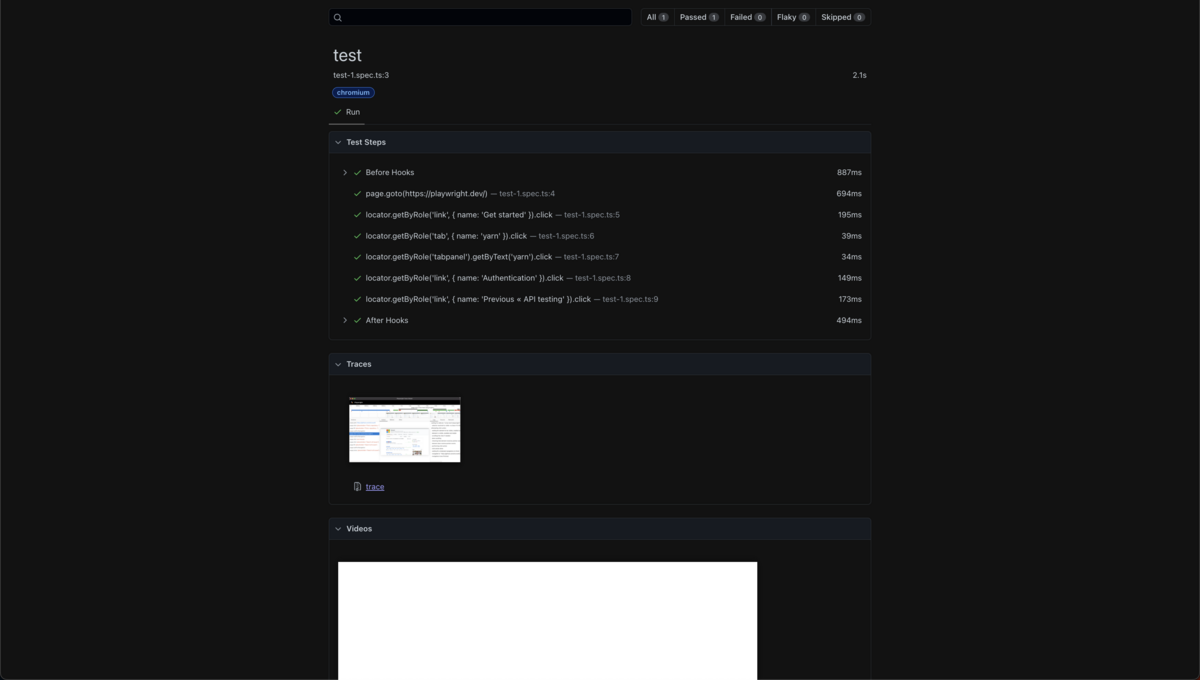Select the Authentication link click step

(x=600, y=278)
